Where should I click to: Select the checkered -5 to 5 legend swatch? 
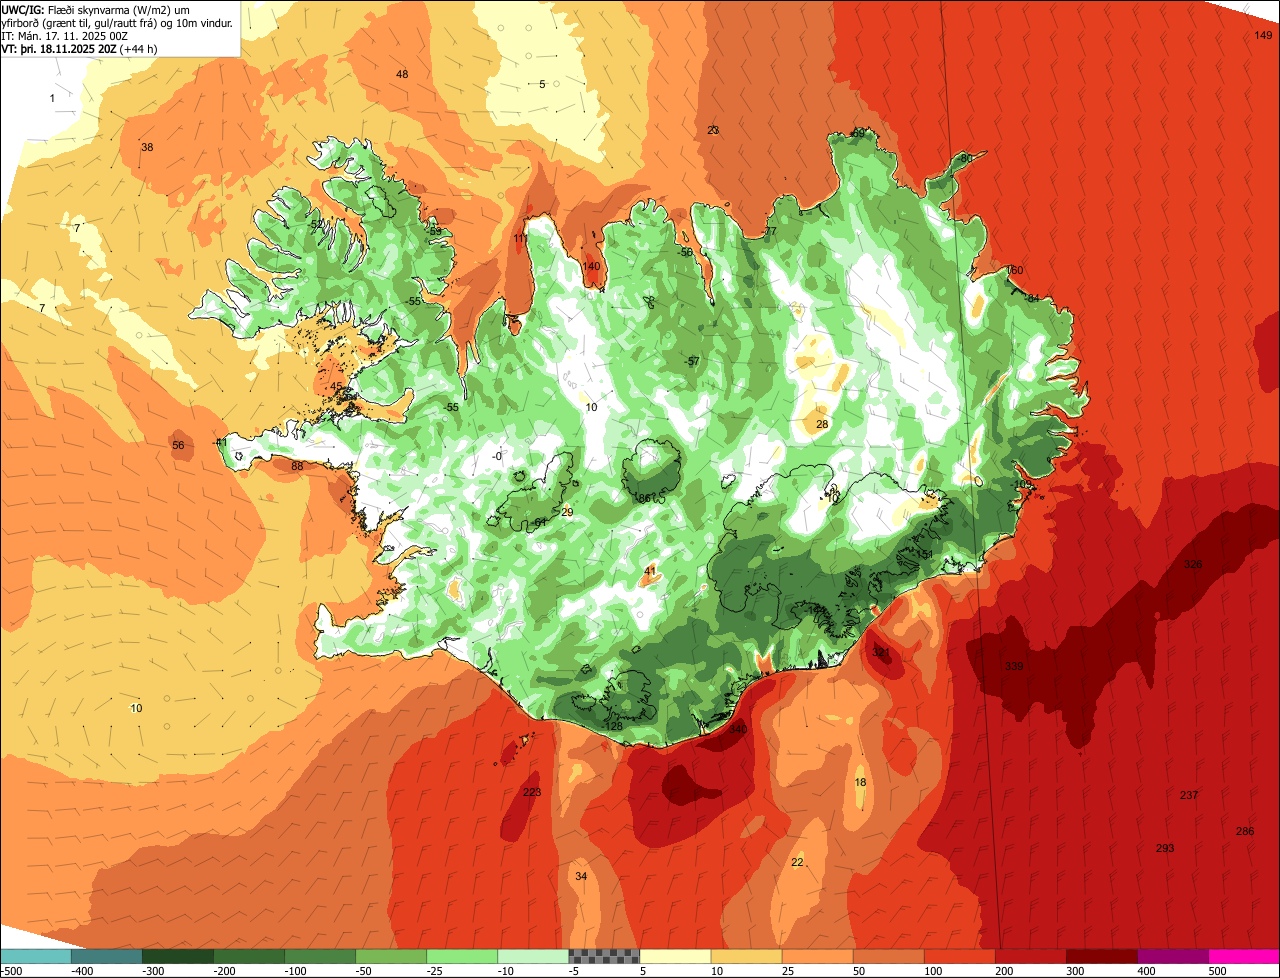603,956
